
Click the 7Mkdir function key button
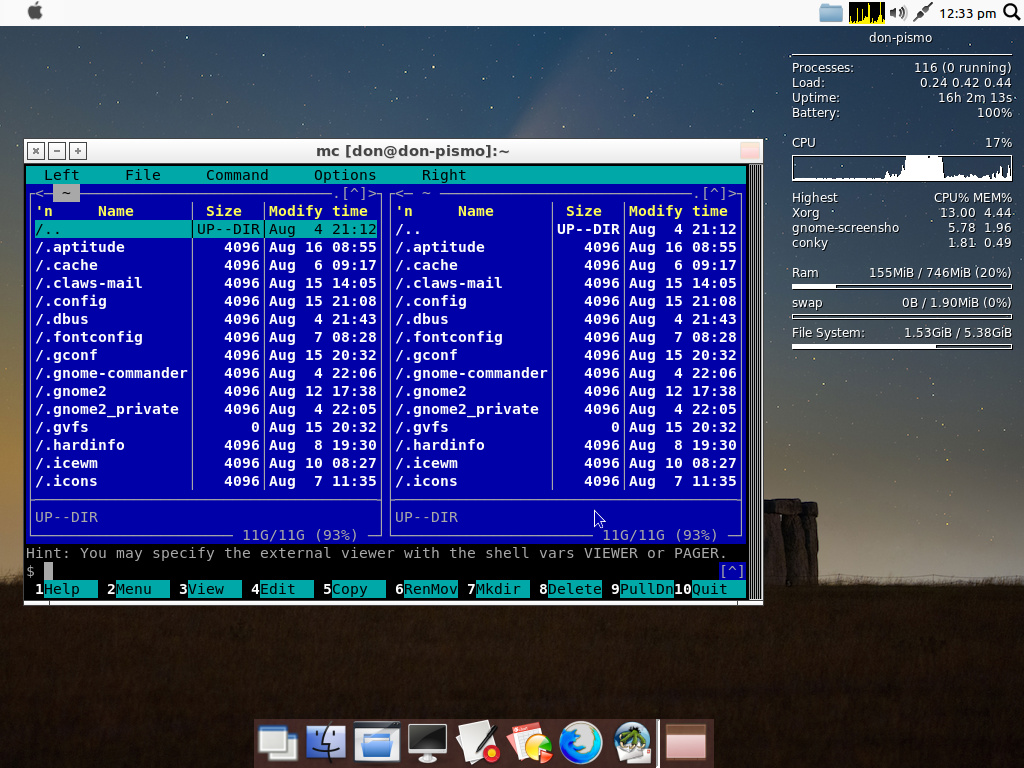[498, 589]
